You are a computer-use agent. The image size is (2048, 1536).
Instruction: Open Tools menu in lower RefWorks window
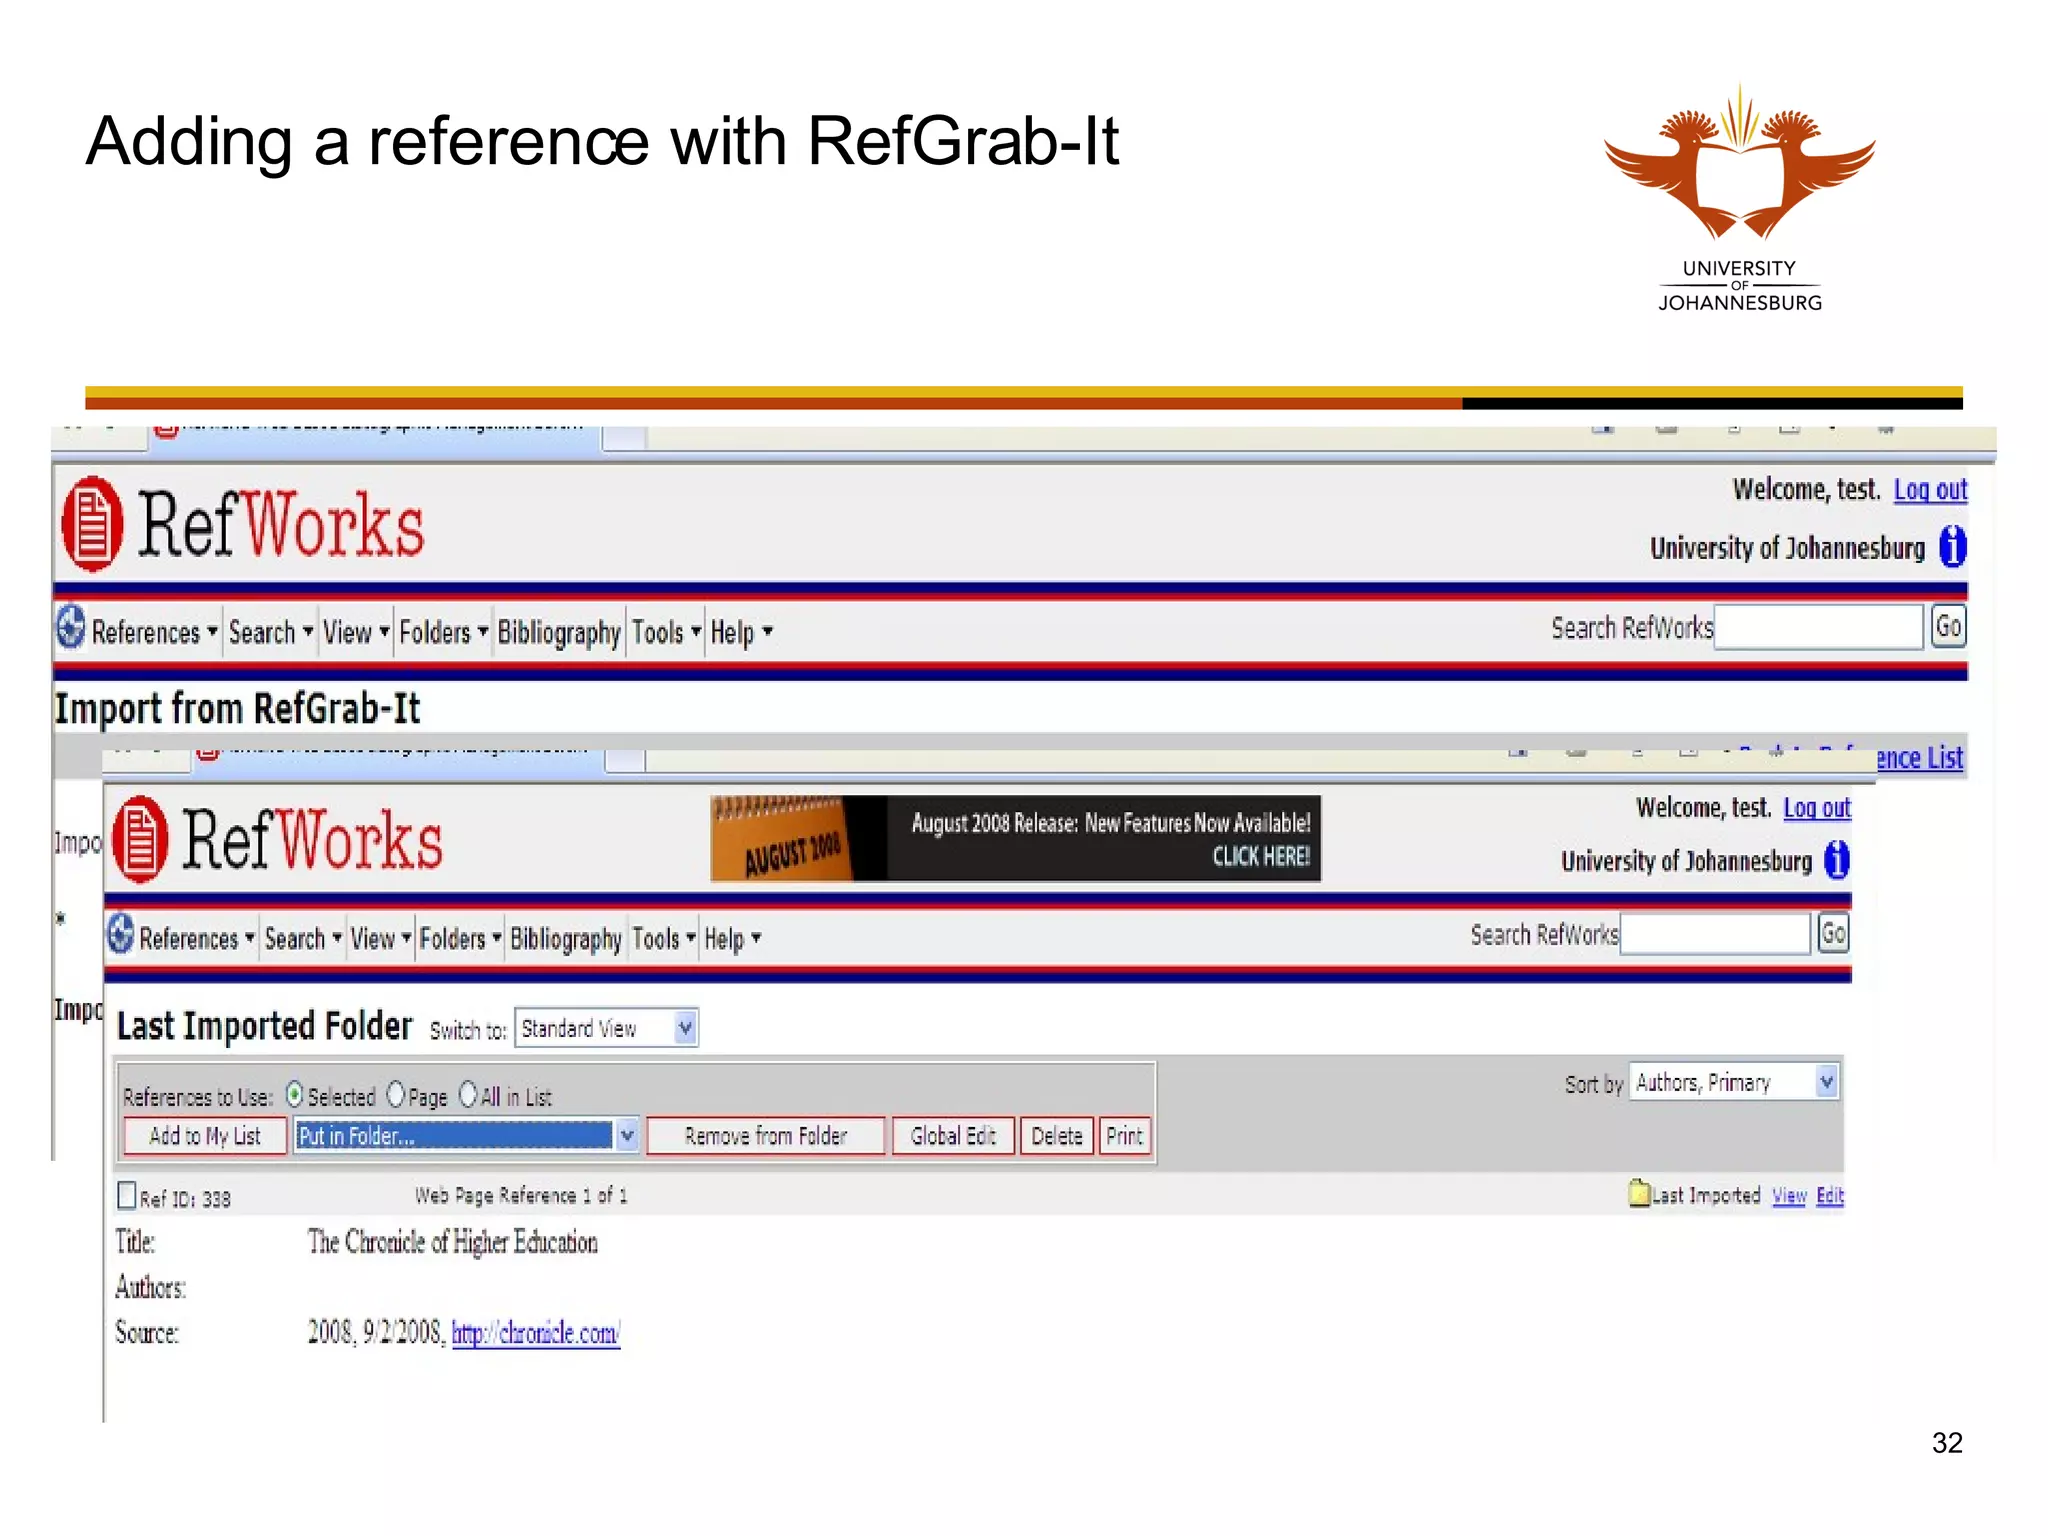point(663,939)
